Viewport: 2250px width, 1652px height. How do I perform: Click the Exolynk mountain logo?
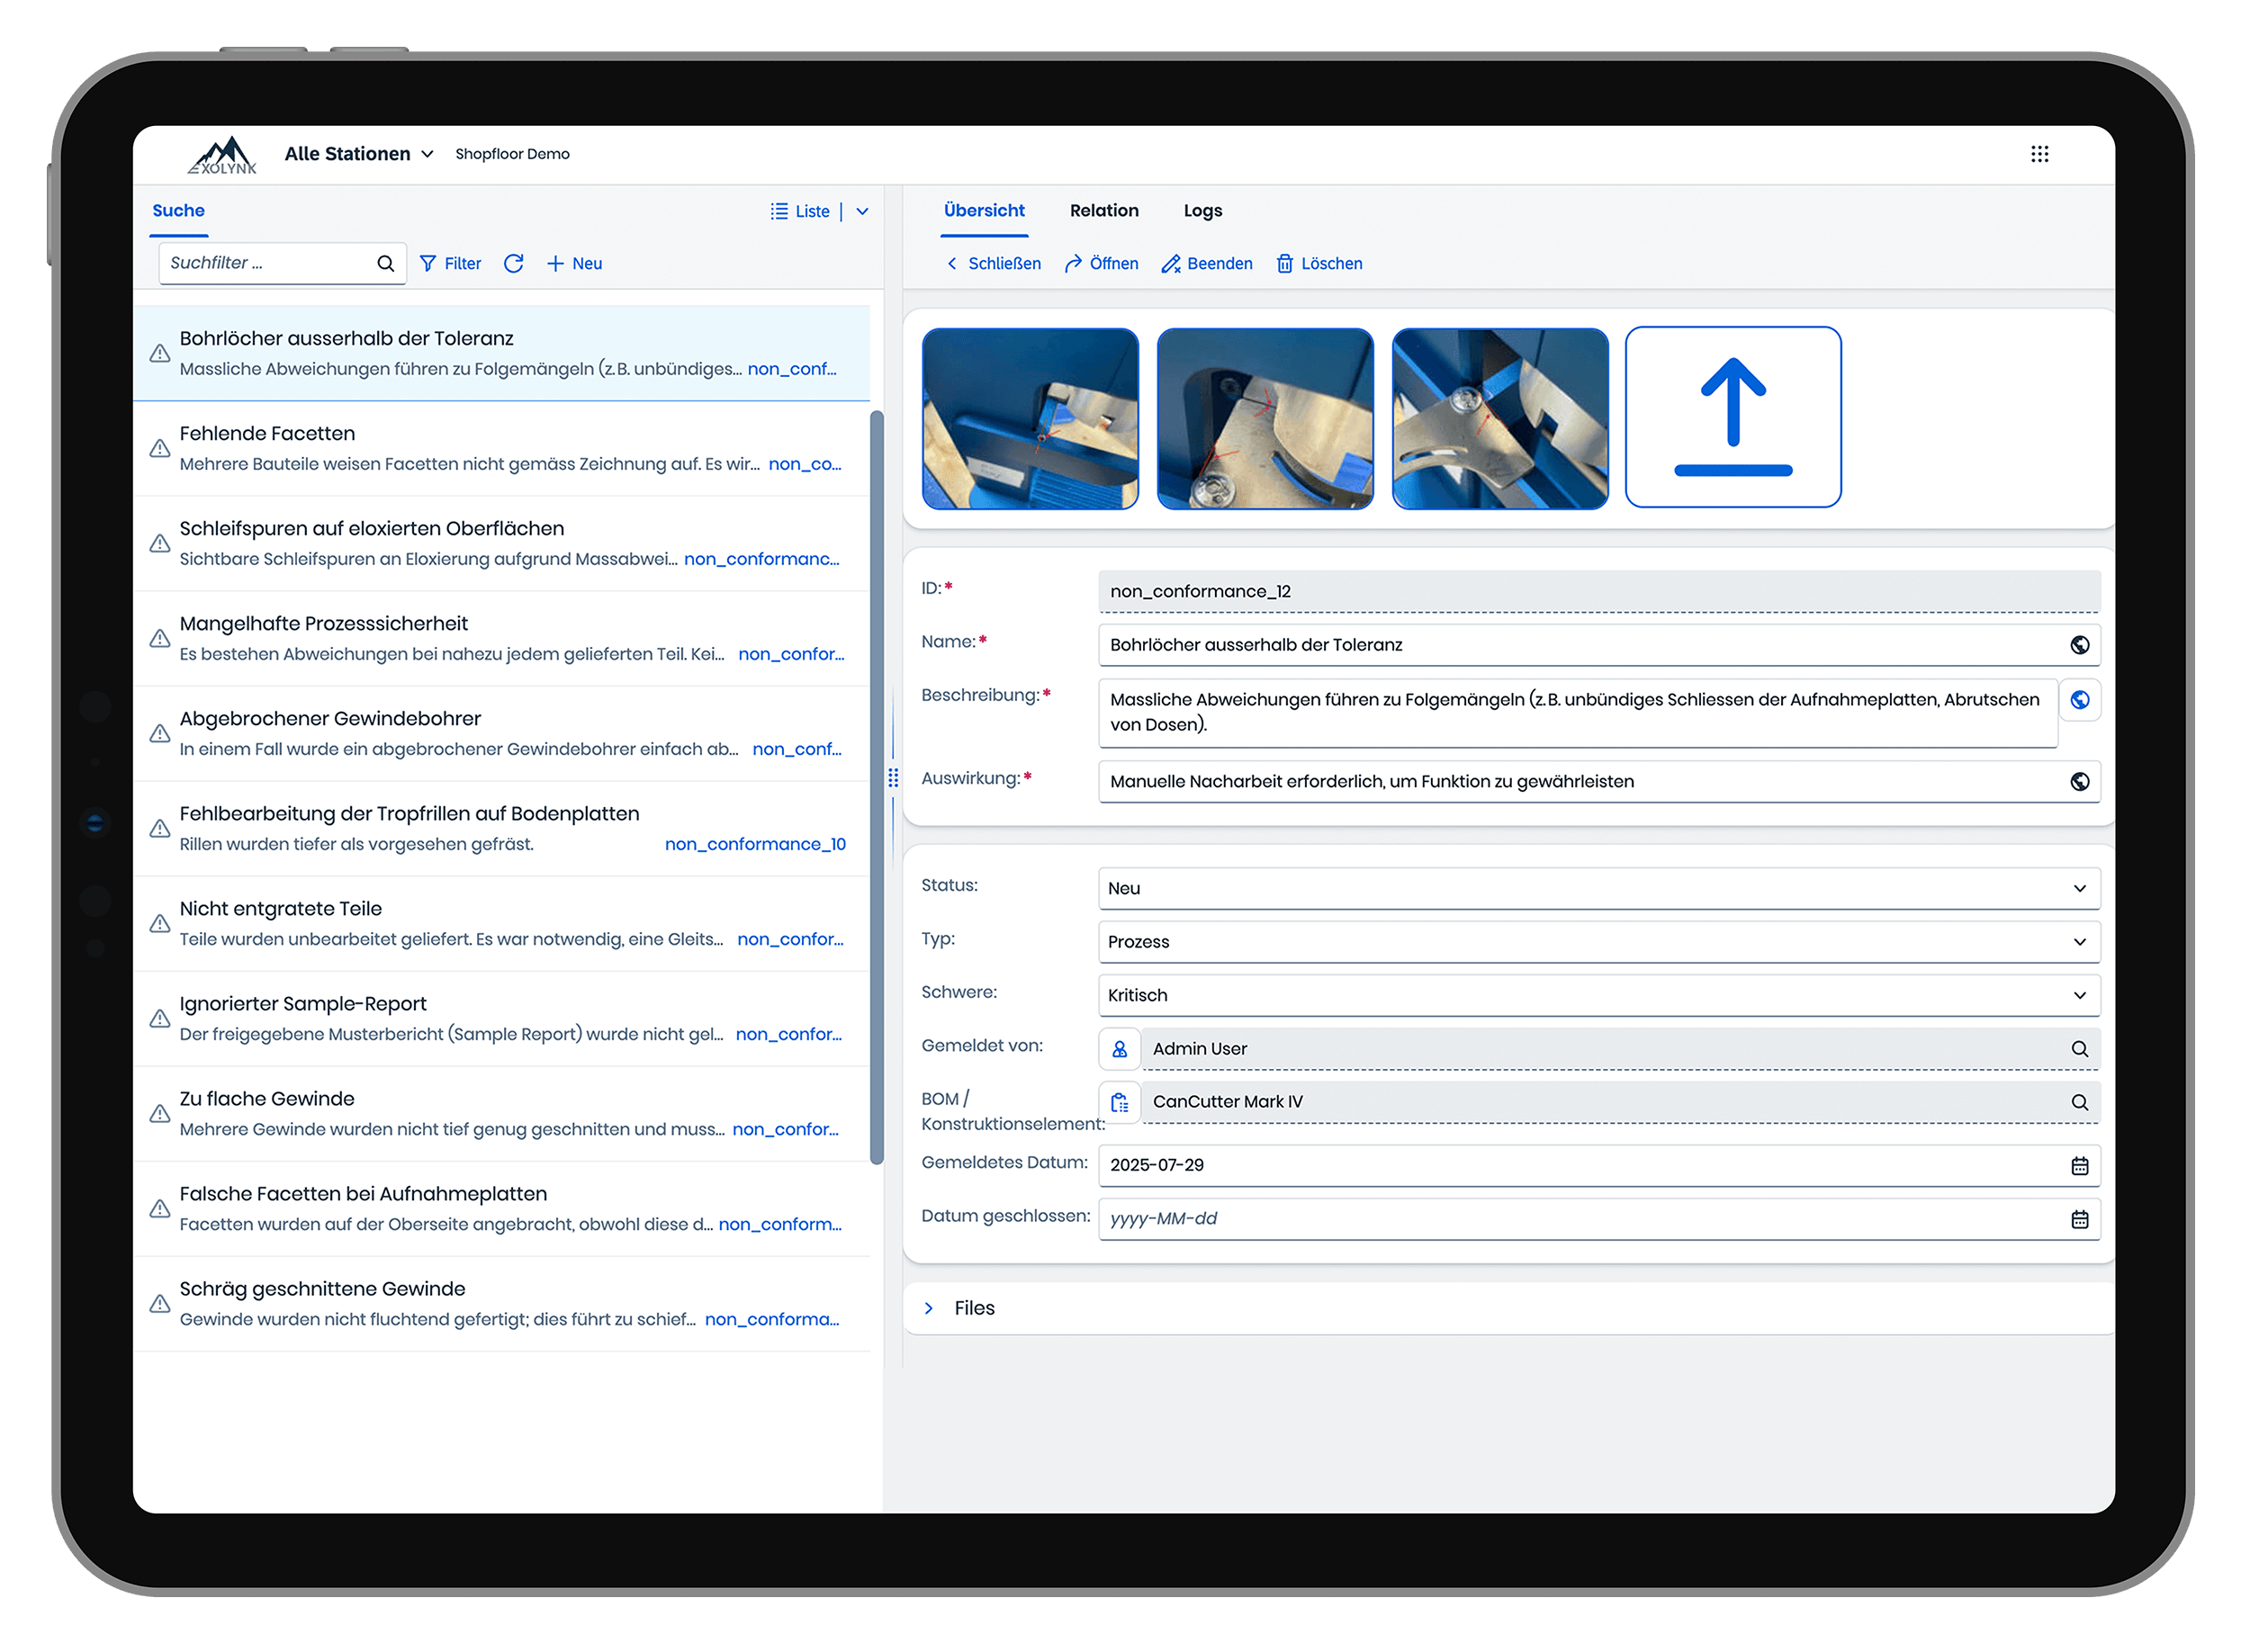tap(223, 155)
